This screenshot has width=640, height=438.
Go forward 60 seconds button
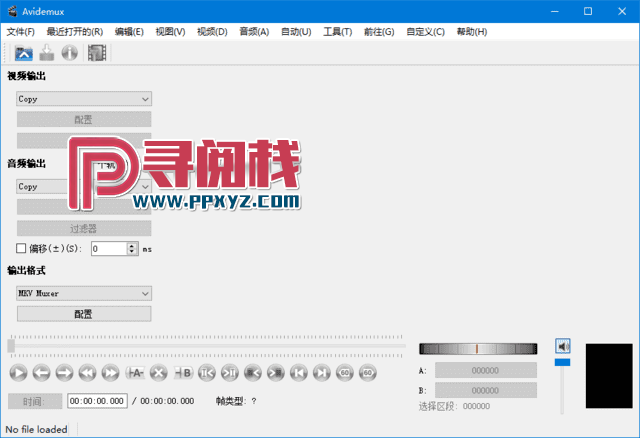tap(368, 373)
